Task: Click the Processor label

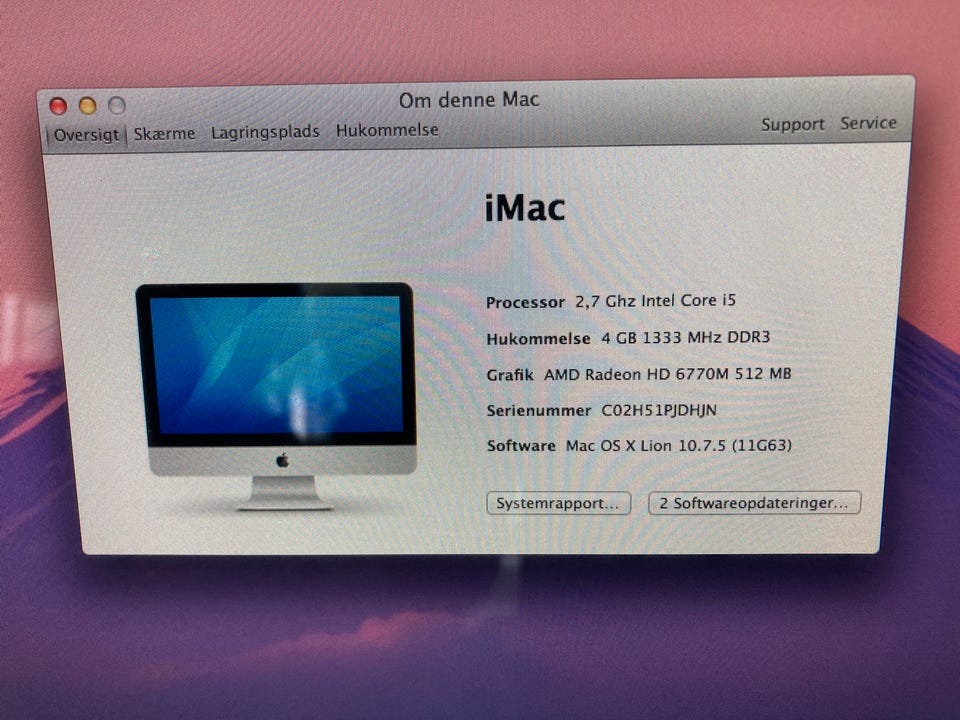Action: (525, 302)
